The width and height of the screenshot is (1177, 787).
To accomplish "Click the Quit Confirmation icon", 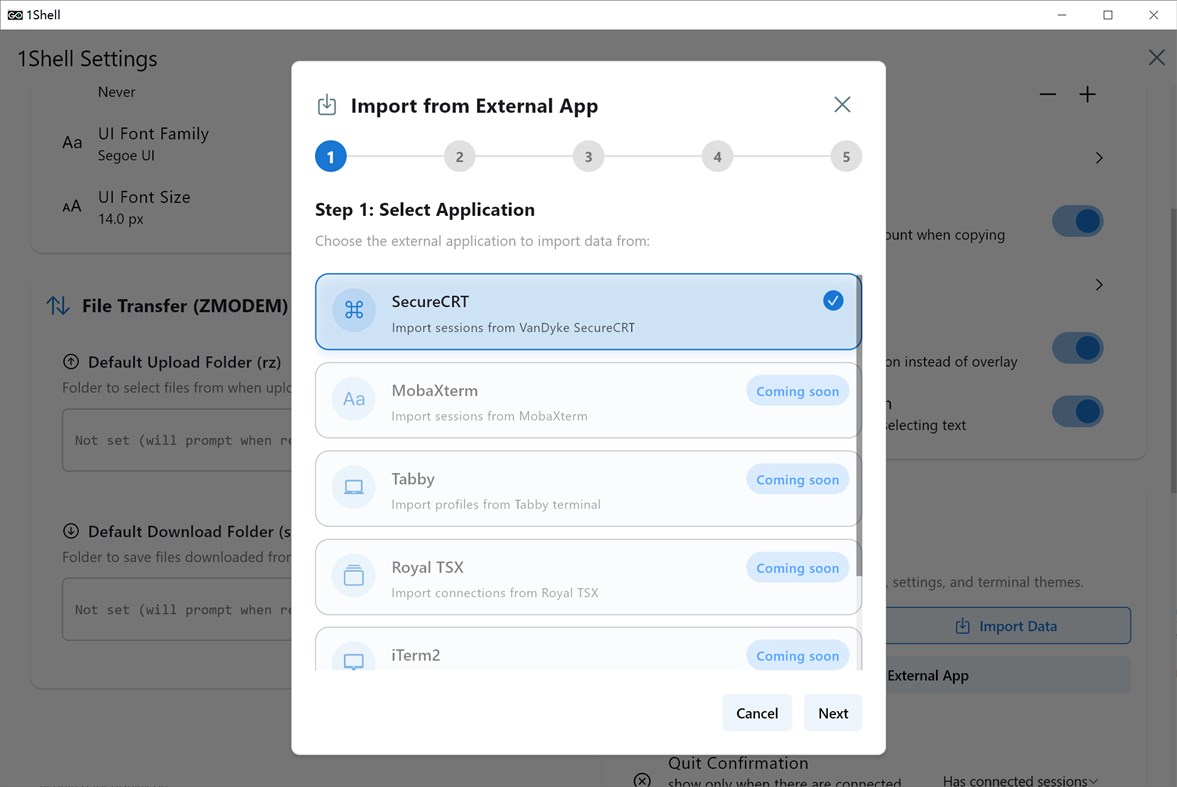I will coord(642,779).
